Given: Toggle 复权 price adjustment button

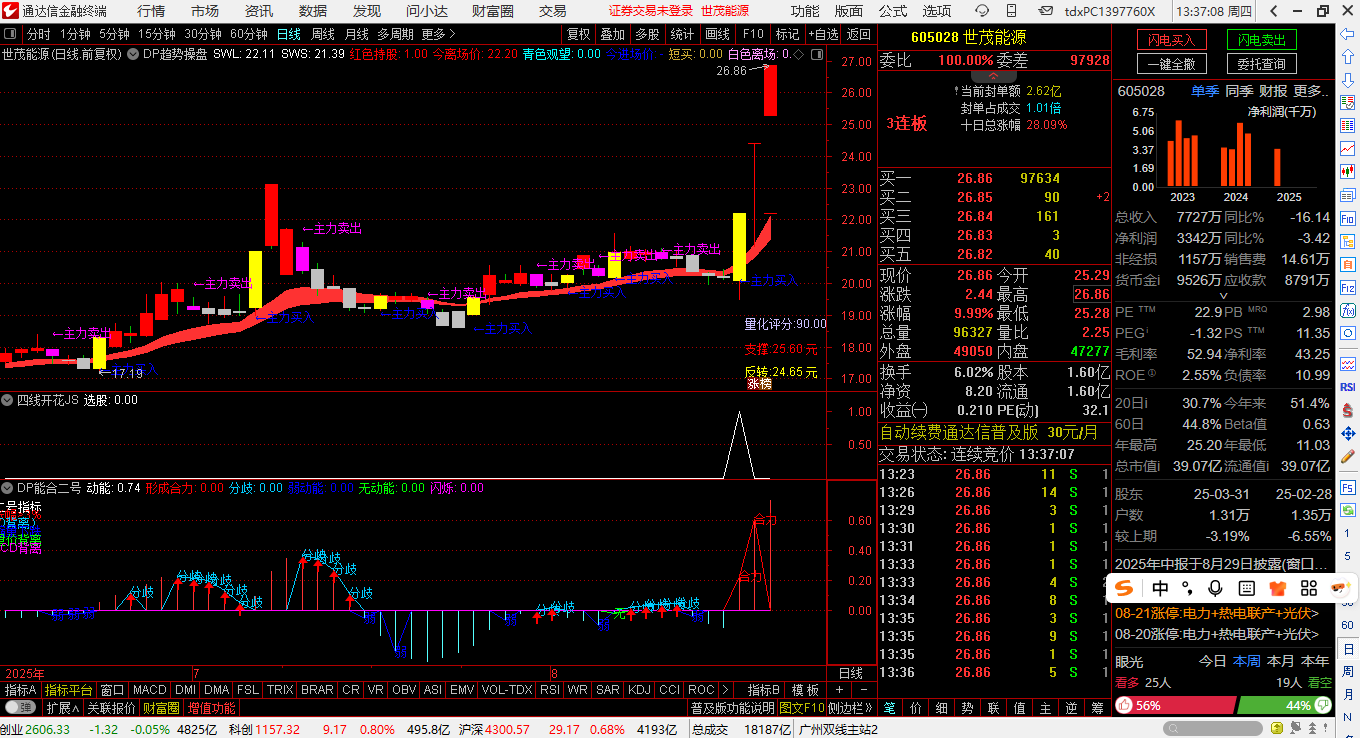Looking at the screenshot, I should tap(579, 33).
